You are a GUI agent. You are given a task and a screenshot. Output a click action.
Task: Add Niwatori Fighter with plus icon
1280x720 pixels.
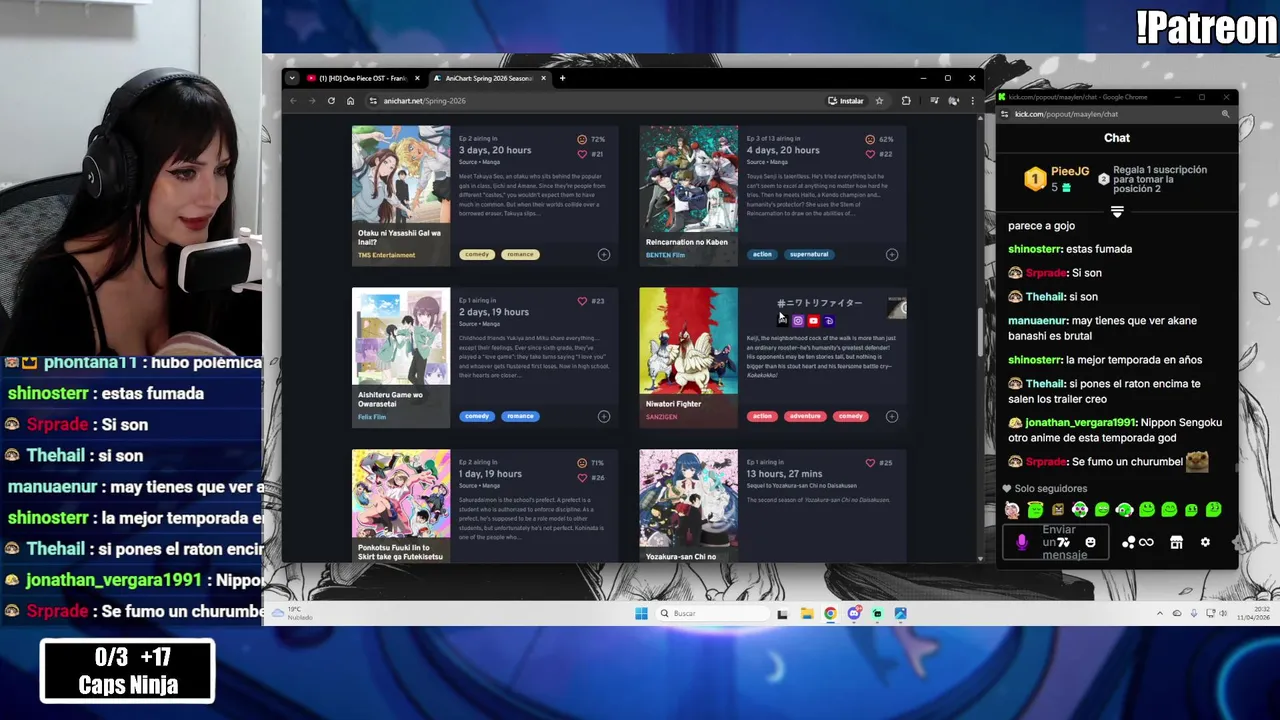(892, 416)
